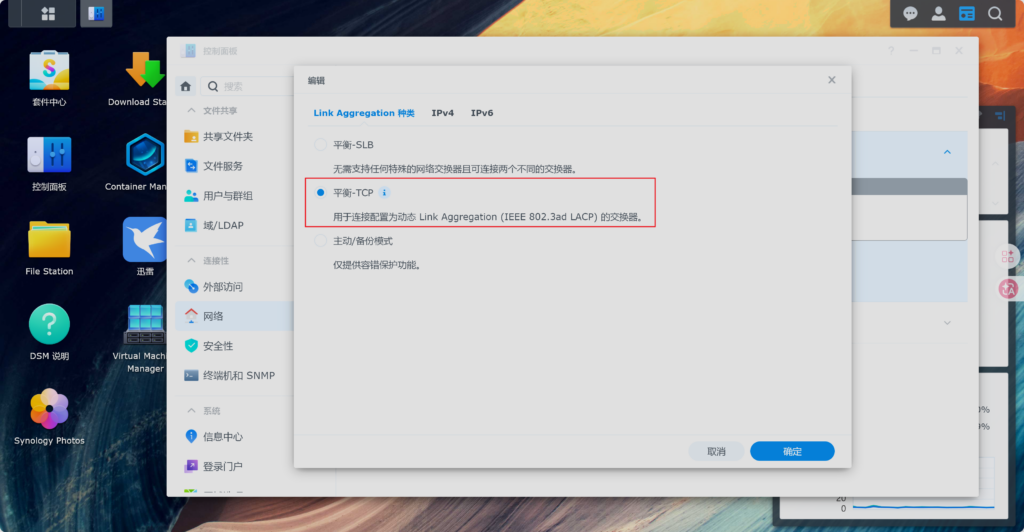Open Synology Photos app icon
Screen dimensions: 1024x532
point(49,410)
